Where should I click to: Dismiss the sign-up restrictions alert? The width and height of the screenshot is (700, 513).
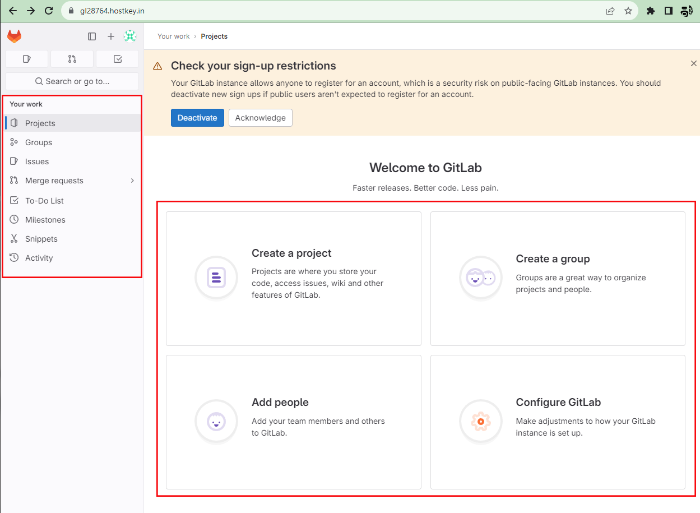[693, 64]
